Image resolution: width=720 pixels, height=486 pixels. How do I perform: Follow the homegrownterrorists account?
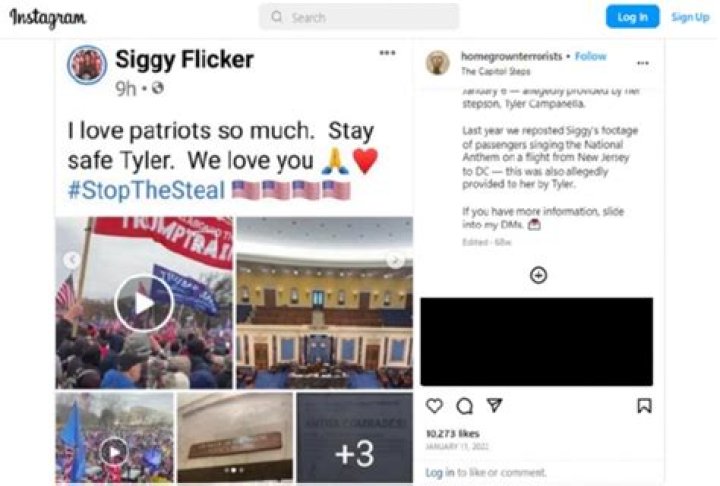591,57
